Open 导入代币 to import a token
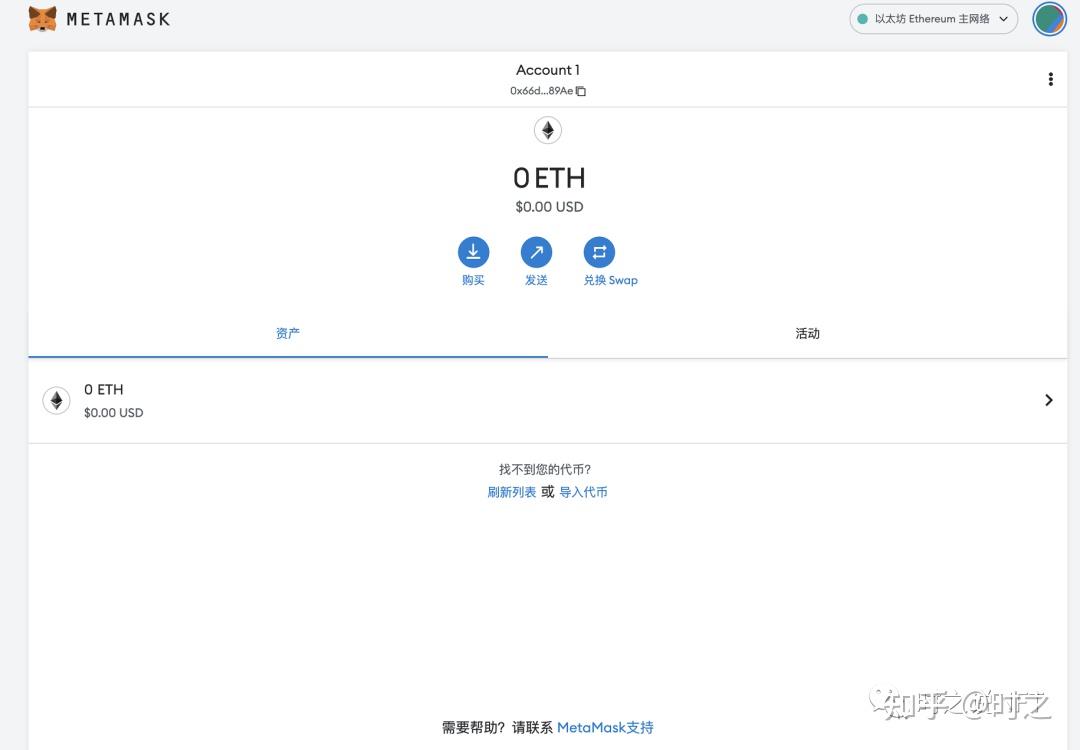 click(x=584, y=491)
